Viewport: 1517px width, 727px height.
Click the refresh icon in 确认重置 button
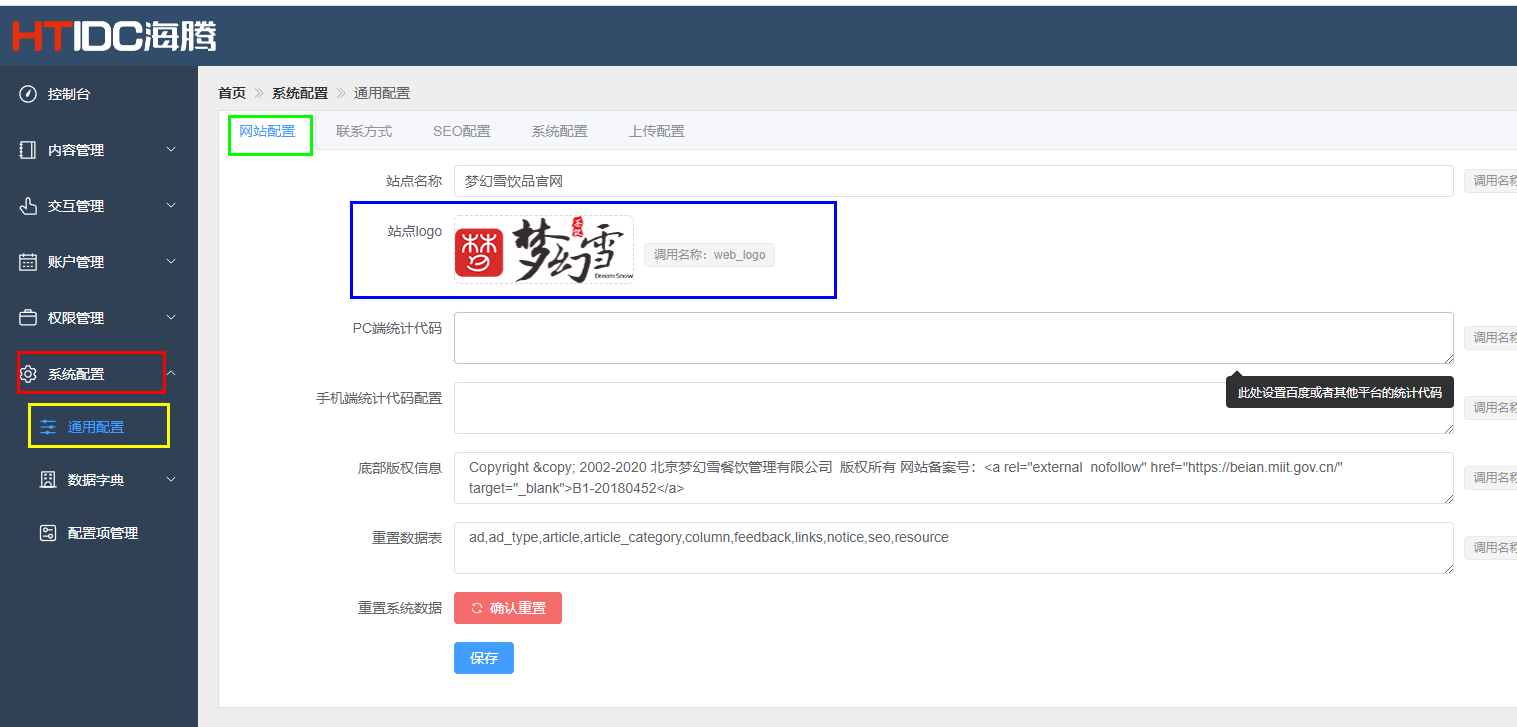(x=477, y=608)
